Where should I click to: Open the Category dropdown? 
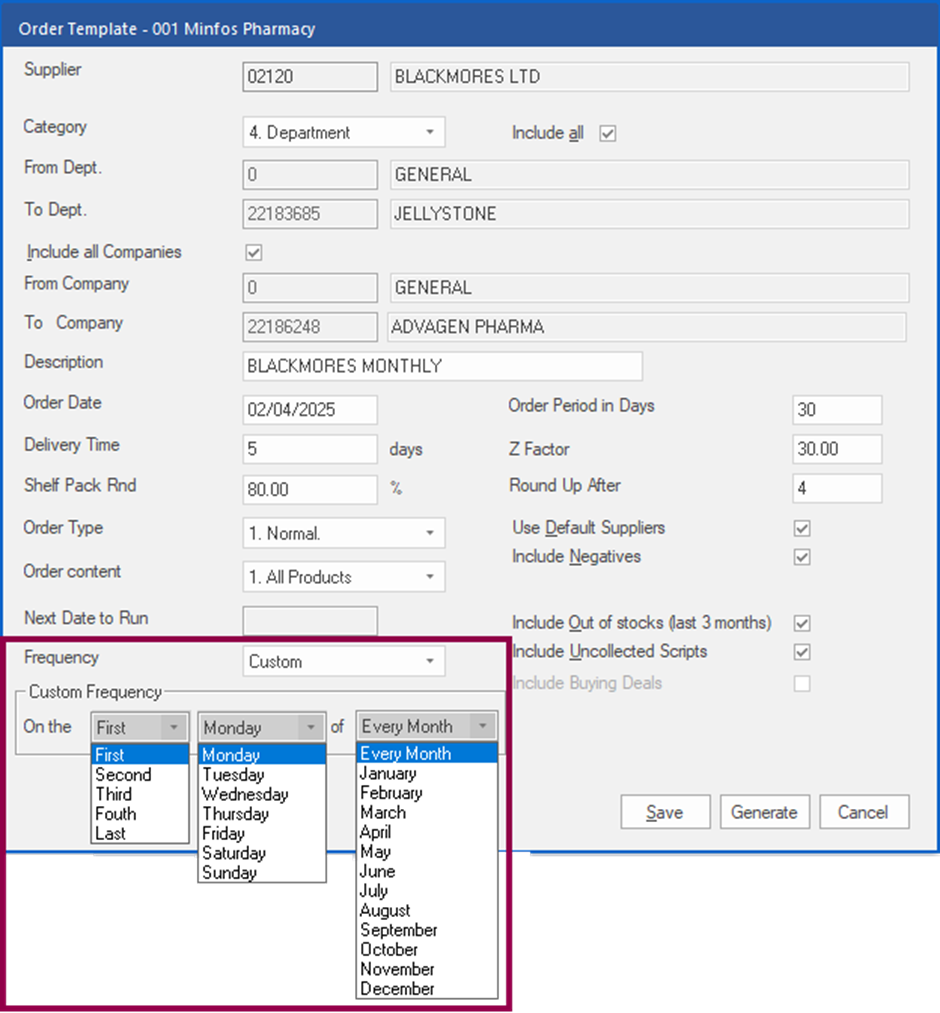pyautogui.click(x=344, y=132)
